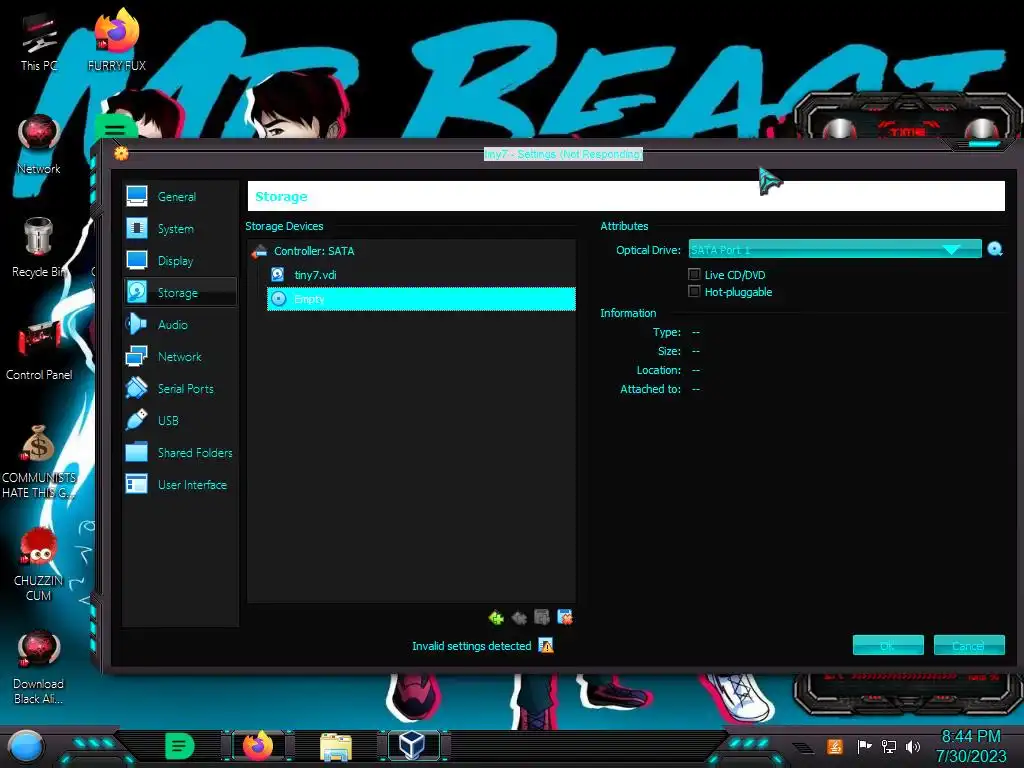Click the OK button
This screenshot has width=1024, height=768.
(888, 645)
